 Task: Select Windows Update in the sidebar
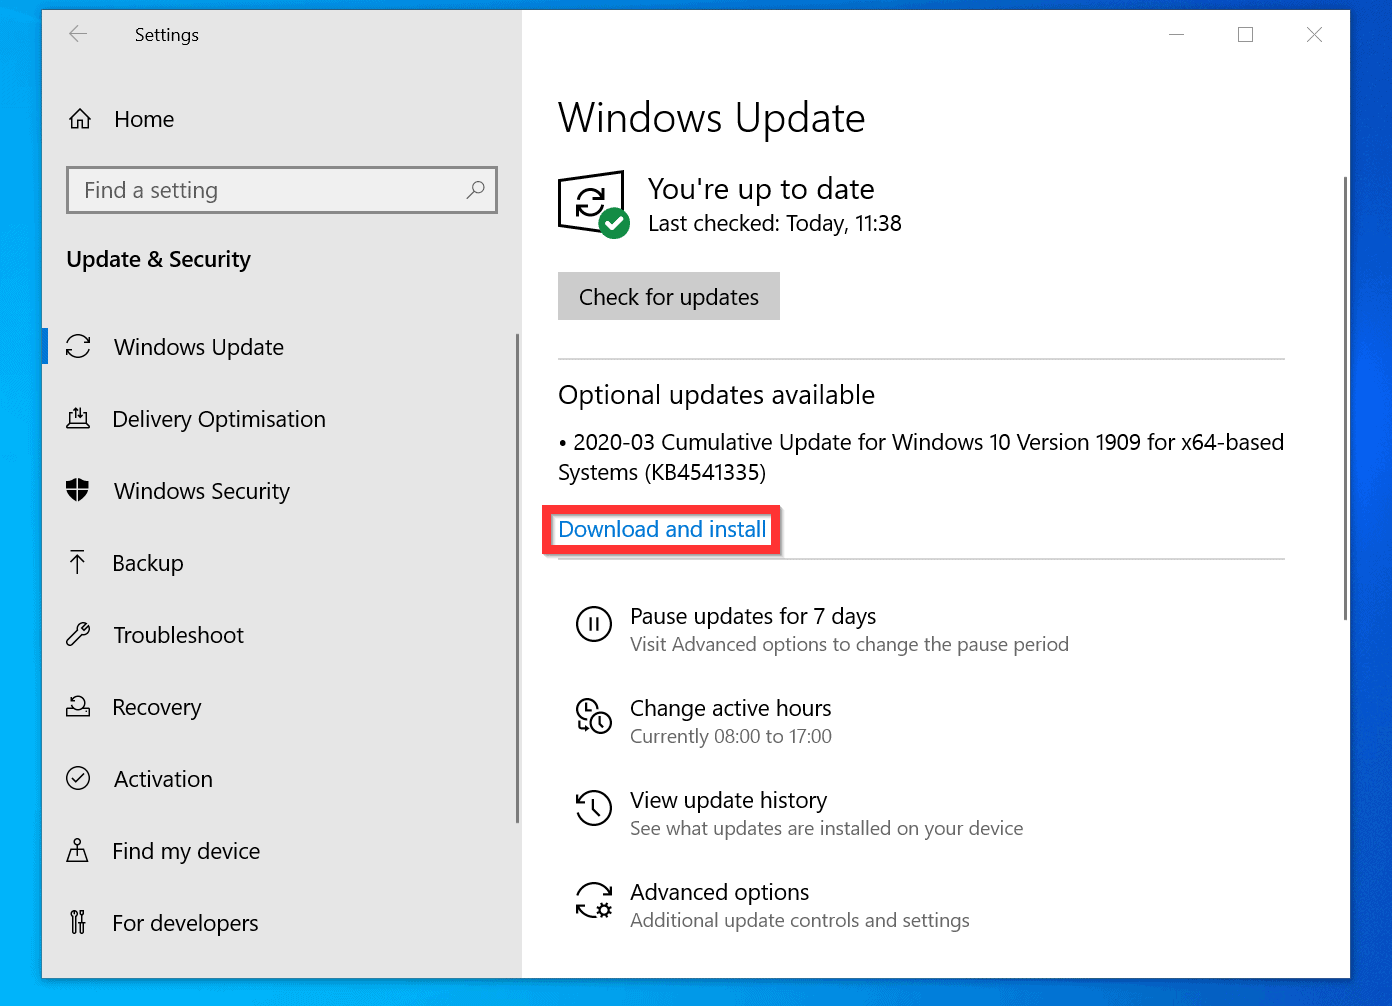pos(198,347)
